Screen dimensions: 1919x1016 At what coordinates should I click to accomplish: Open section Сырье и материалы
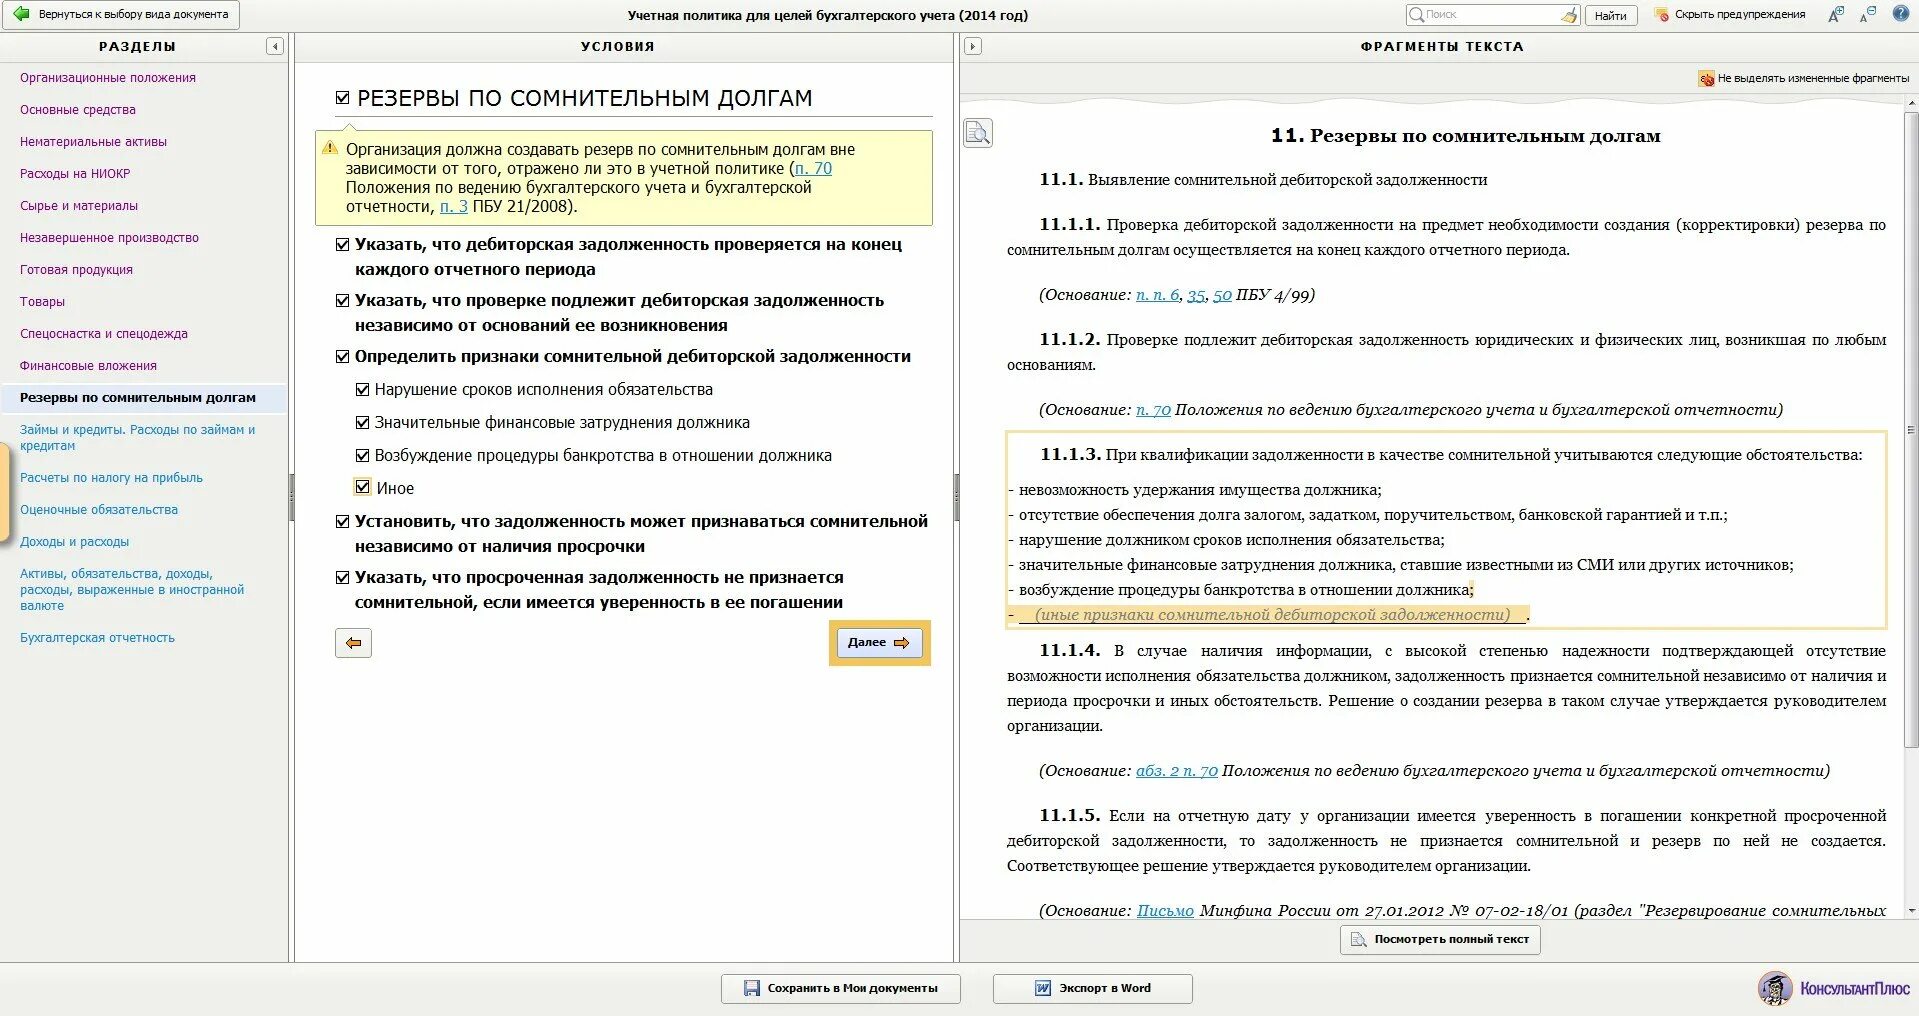[79, 206]
